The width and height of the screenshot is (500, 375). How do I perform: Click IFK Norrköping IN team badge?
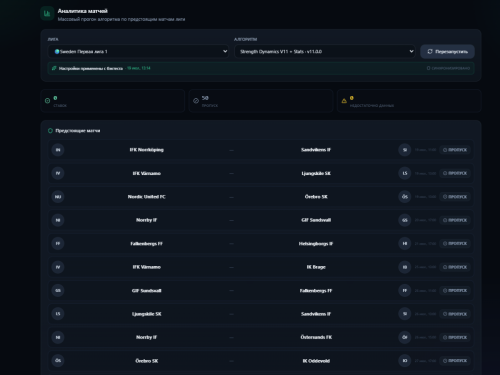tap(58, 150)
